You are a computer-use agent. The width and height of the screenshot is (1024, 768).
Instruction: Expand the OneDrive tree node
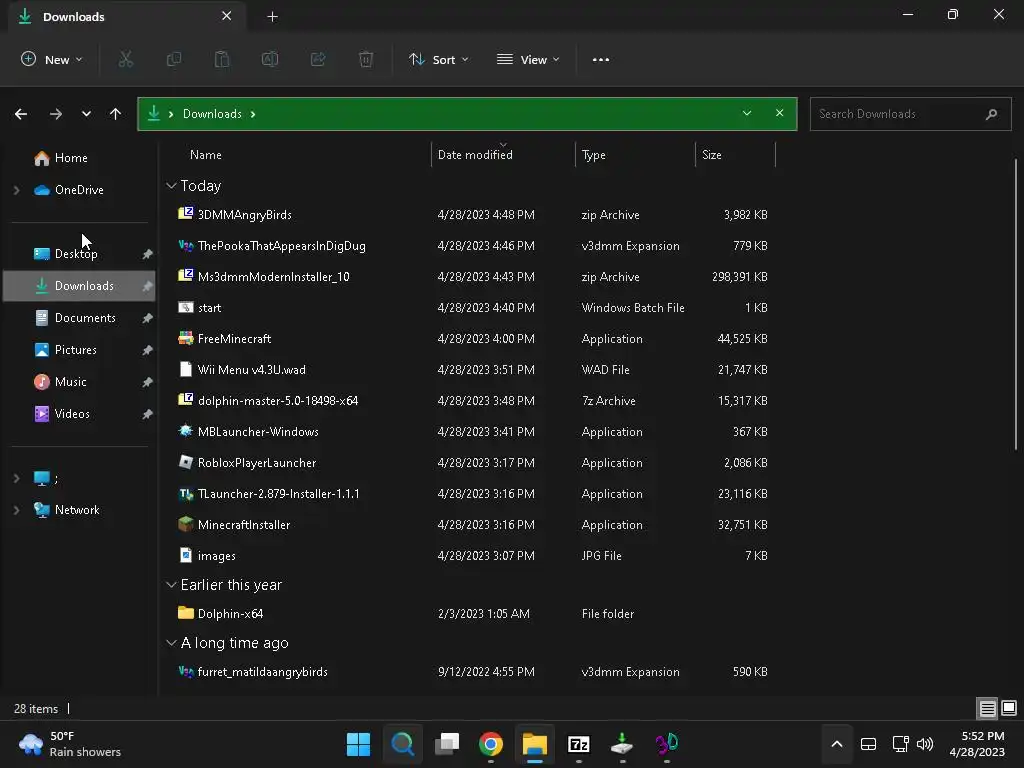tap(16, 190)
